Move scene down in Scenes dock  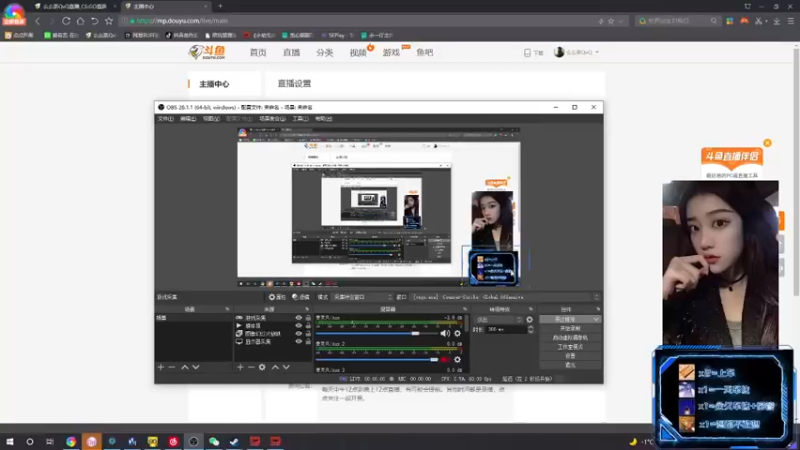[196, 367]
